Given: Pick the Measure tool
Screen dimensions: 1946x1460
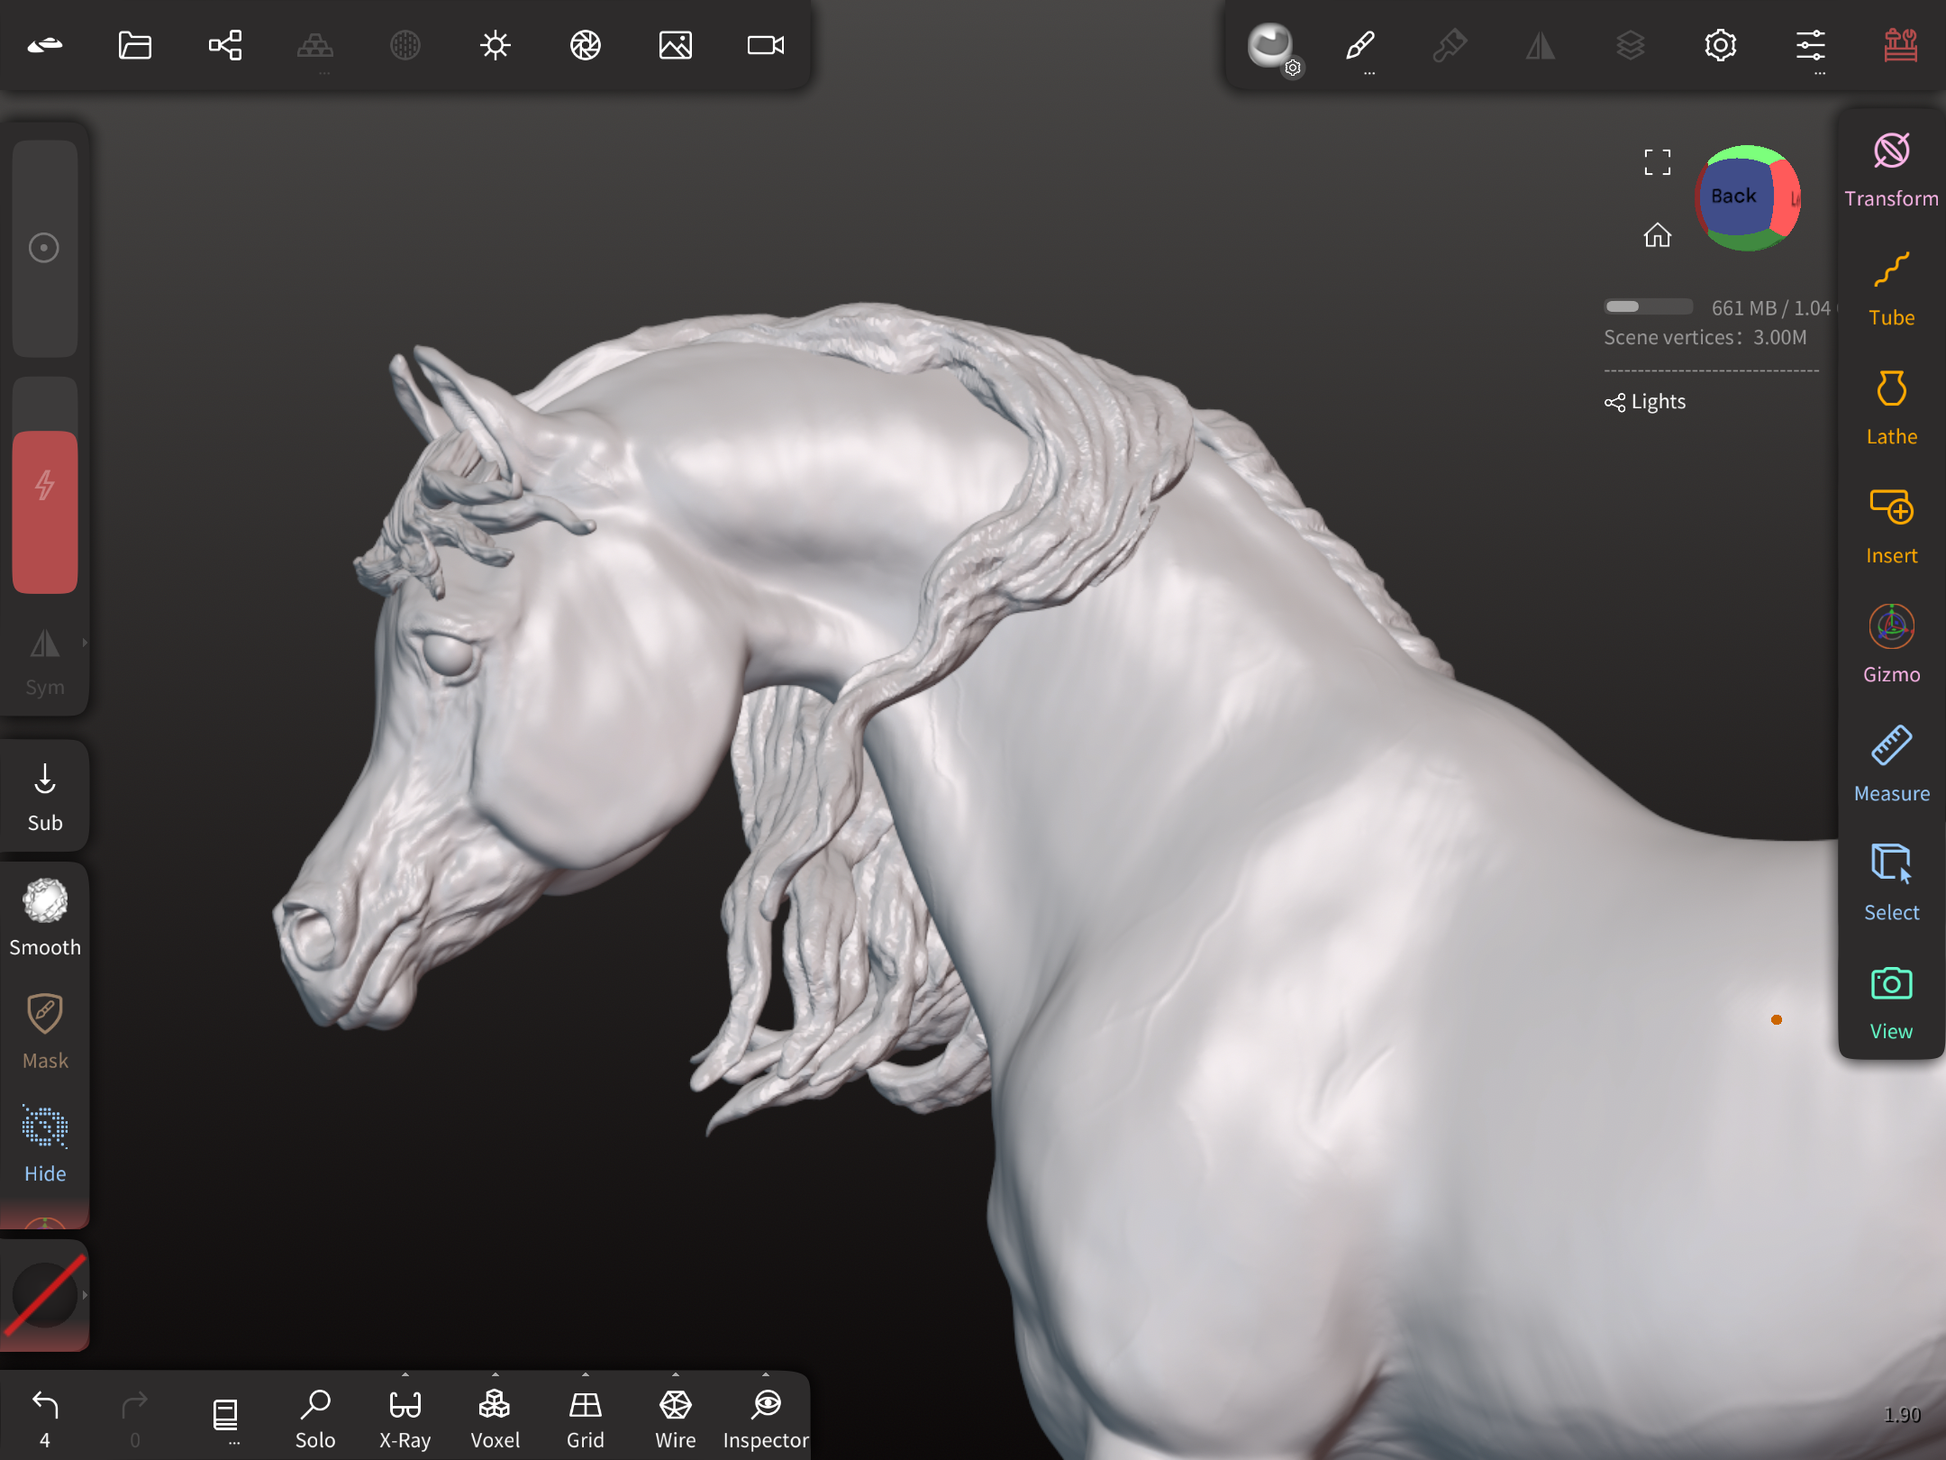Looking at the screenshot, I should [1890, 764].
